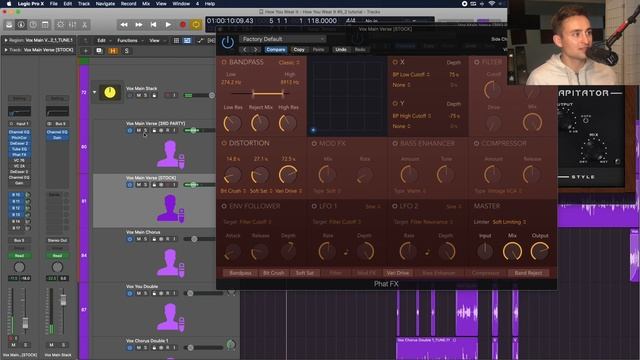
Task: Enable the Distortion section power toggle
Action: pos(224,143)
